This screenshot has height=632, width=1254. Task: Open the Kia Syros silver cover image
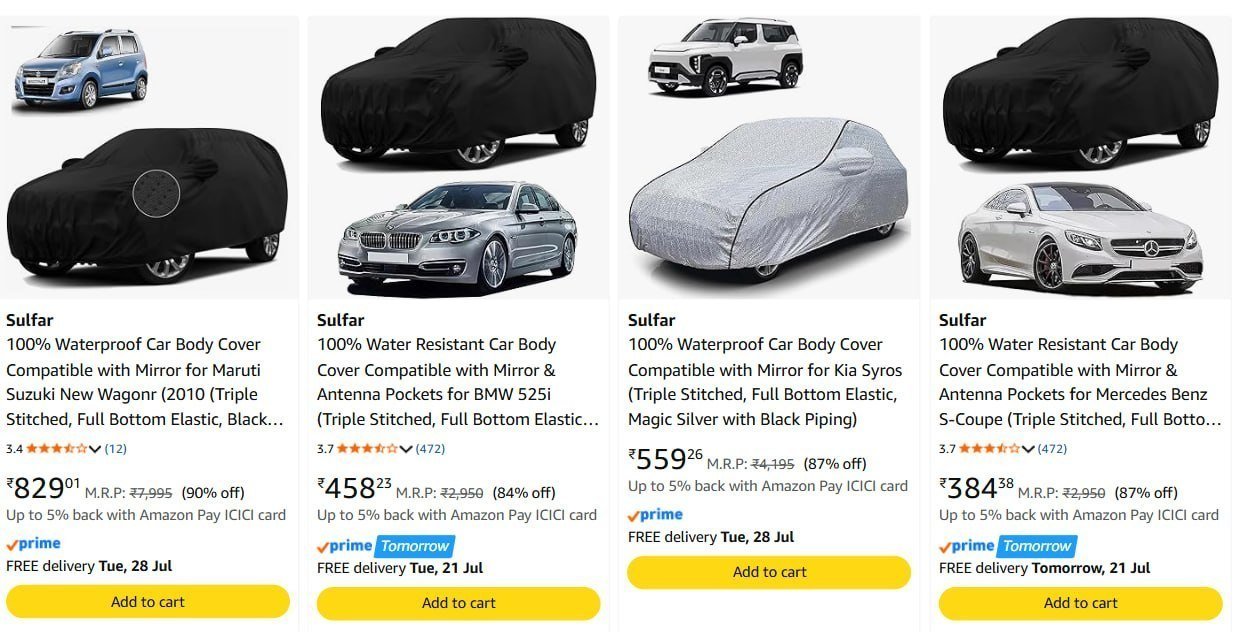click(769, 157)
